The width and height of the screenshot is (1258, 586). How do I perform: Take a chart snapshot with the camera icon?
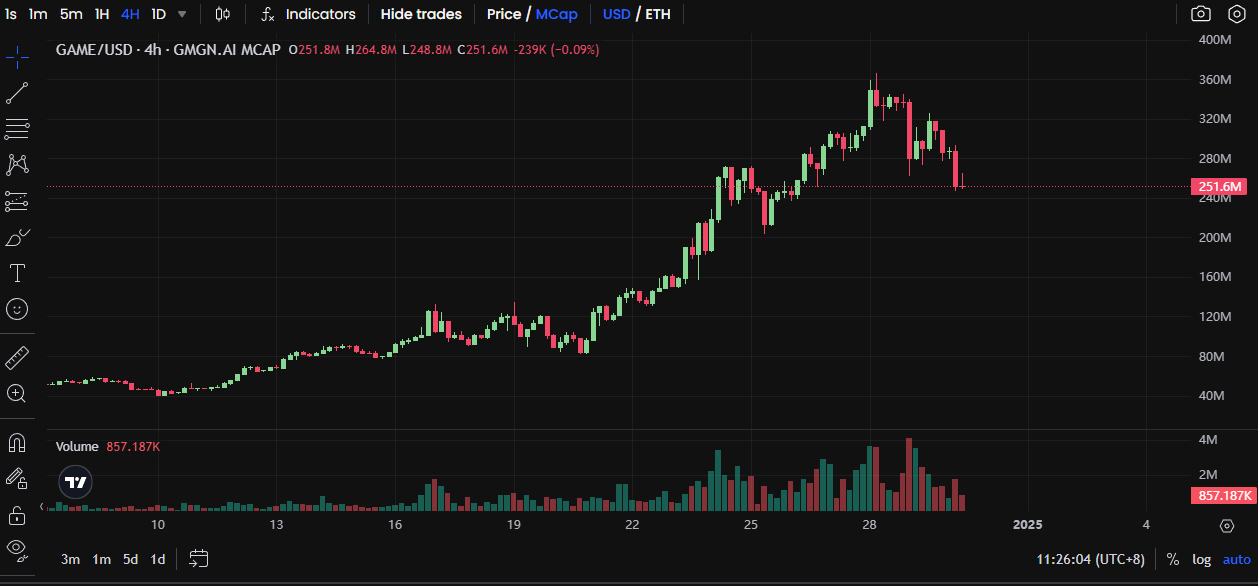[x=1200, y=14]
